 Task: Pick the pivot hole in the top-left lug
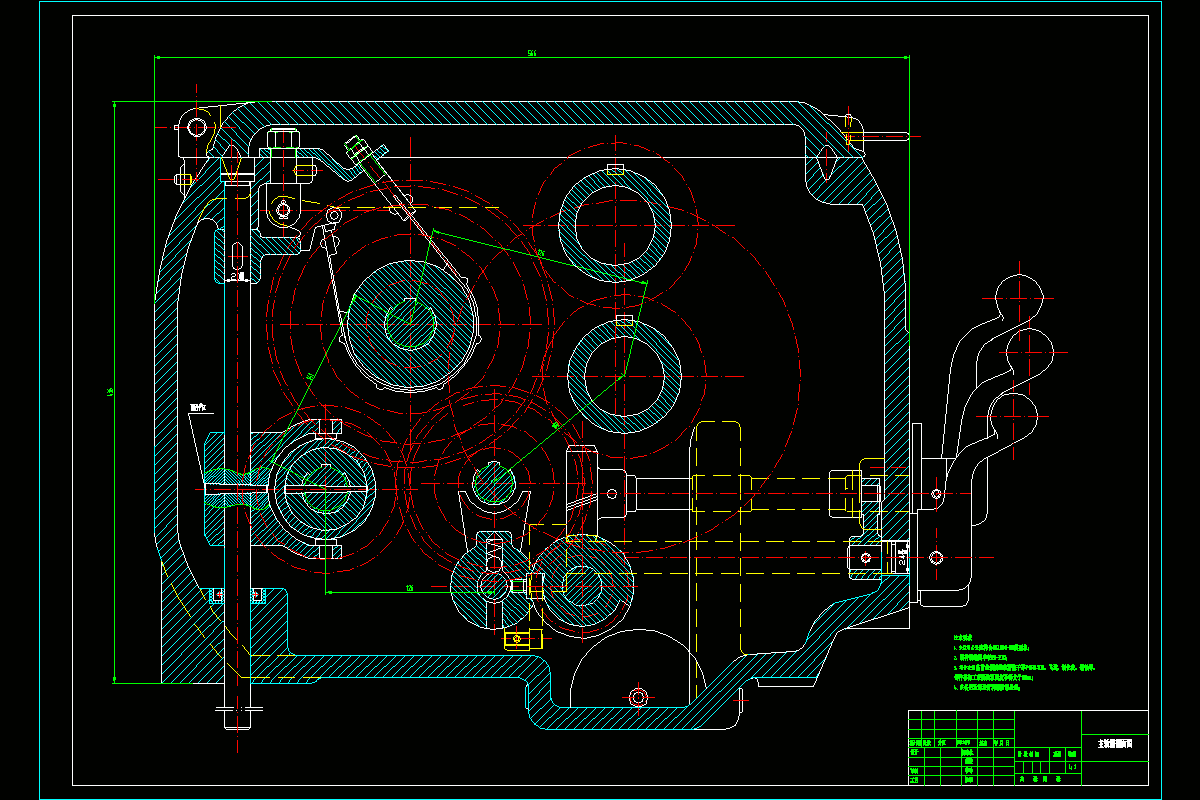click(x=196, y=126)
